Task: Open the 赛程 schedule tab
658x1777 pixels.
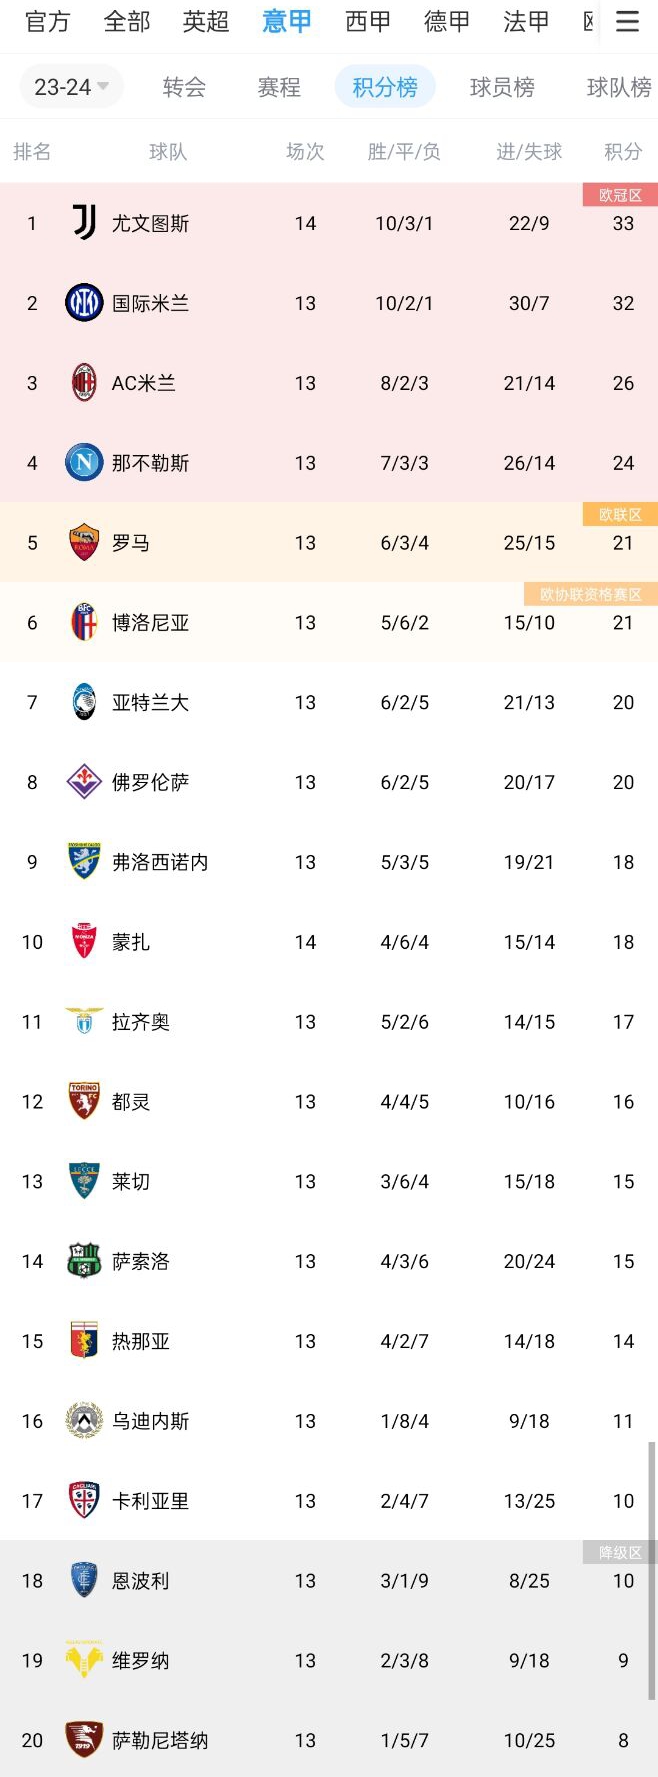Action: point(279,87)
